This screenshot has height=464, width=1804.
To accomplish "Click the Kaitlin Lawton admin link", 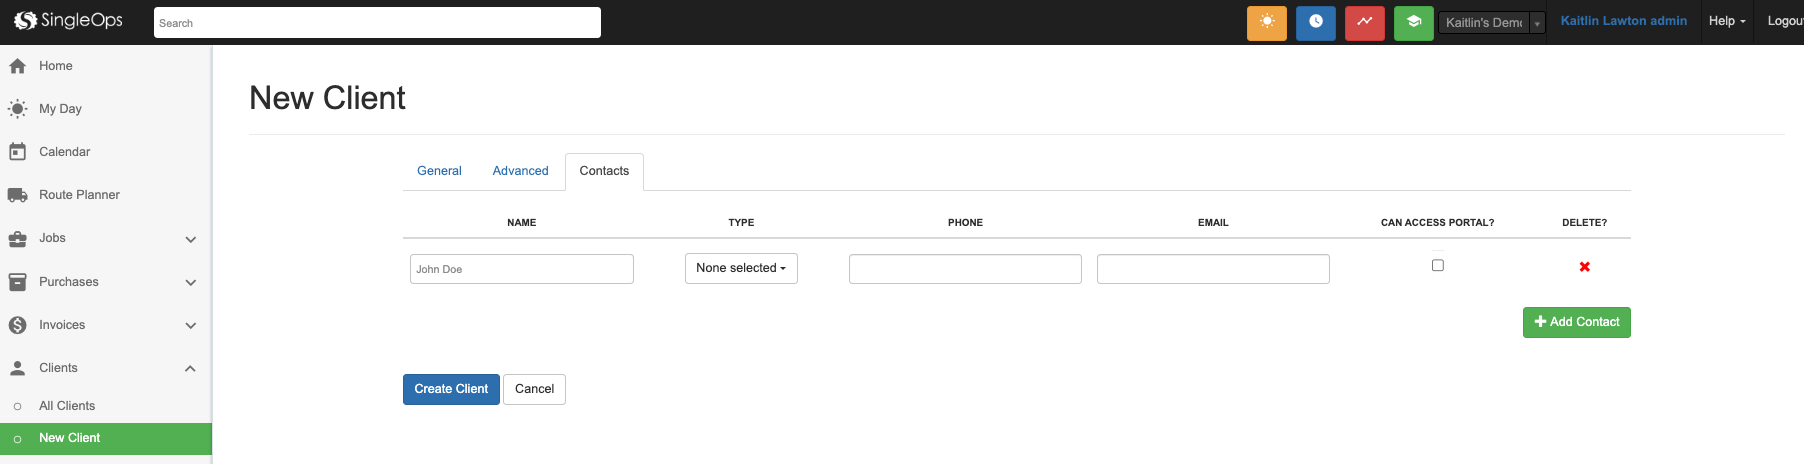I will 1623,21.
